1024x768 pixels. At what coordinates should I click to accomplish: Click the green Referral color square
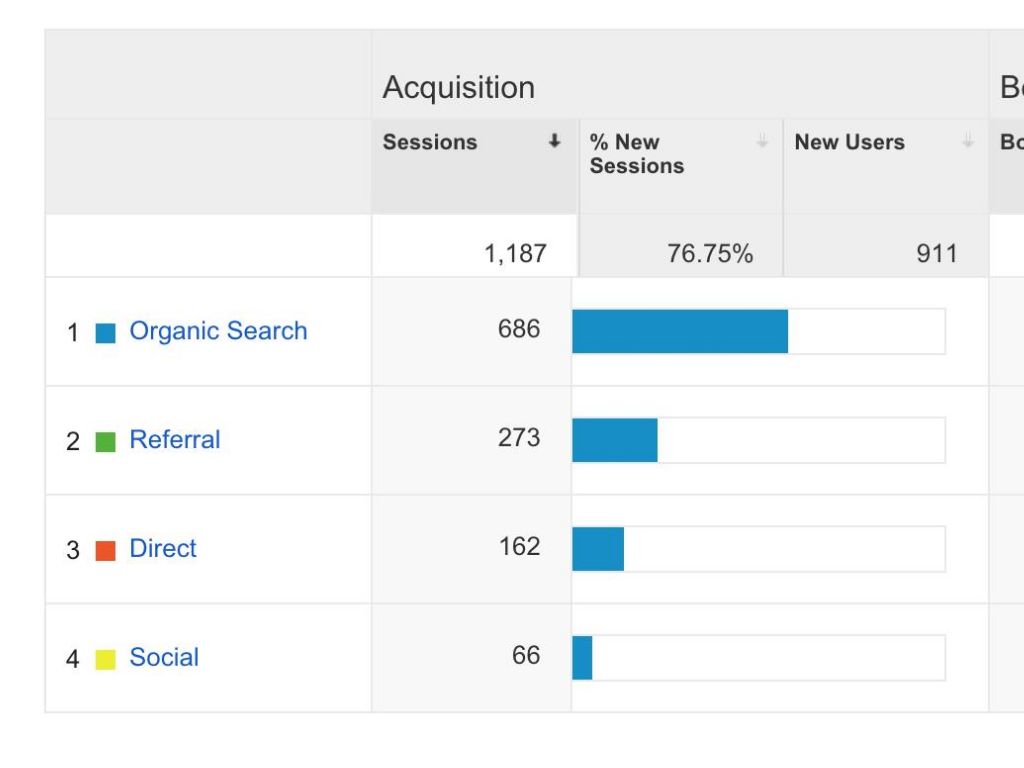105,441
